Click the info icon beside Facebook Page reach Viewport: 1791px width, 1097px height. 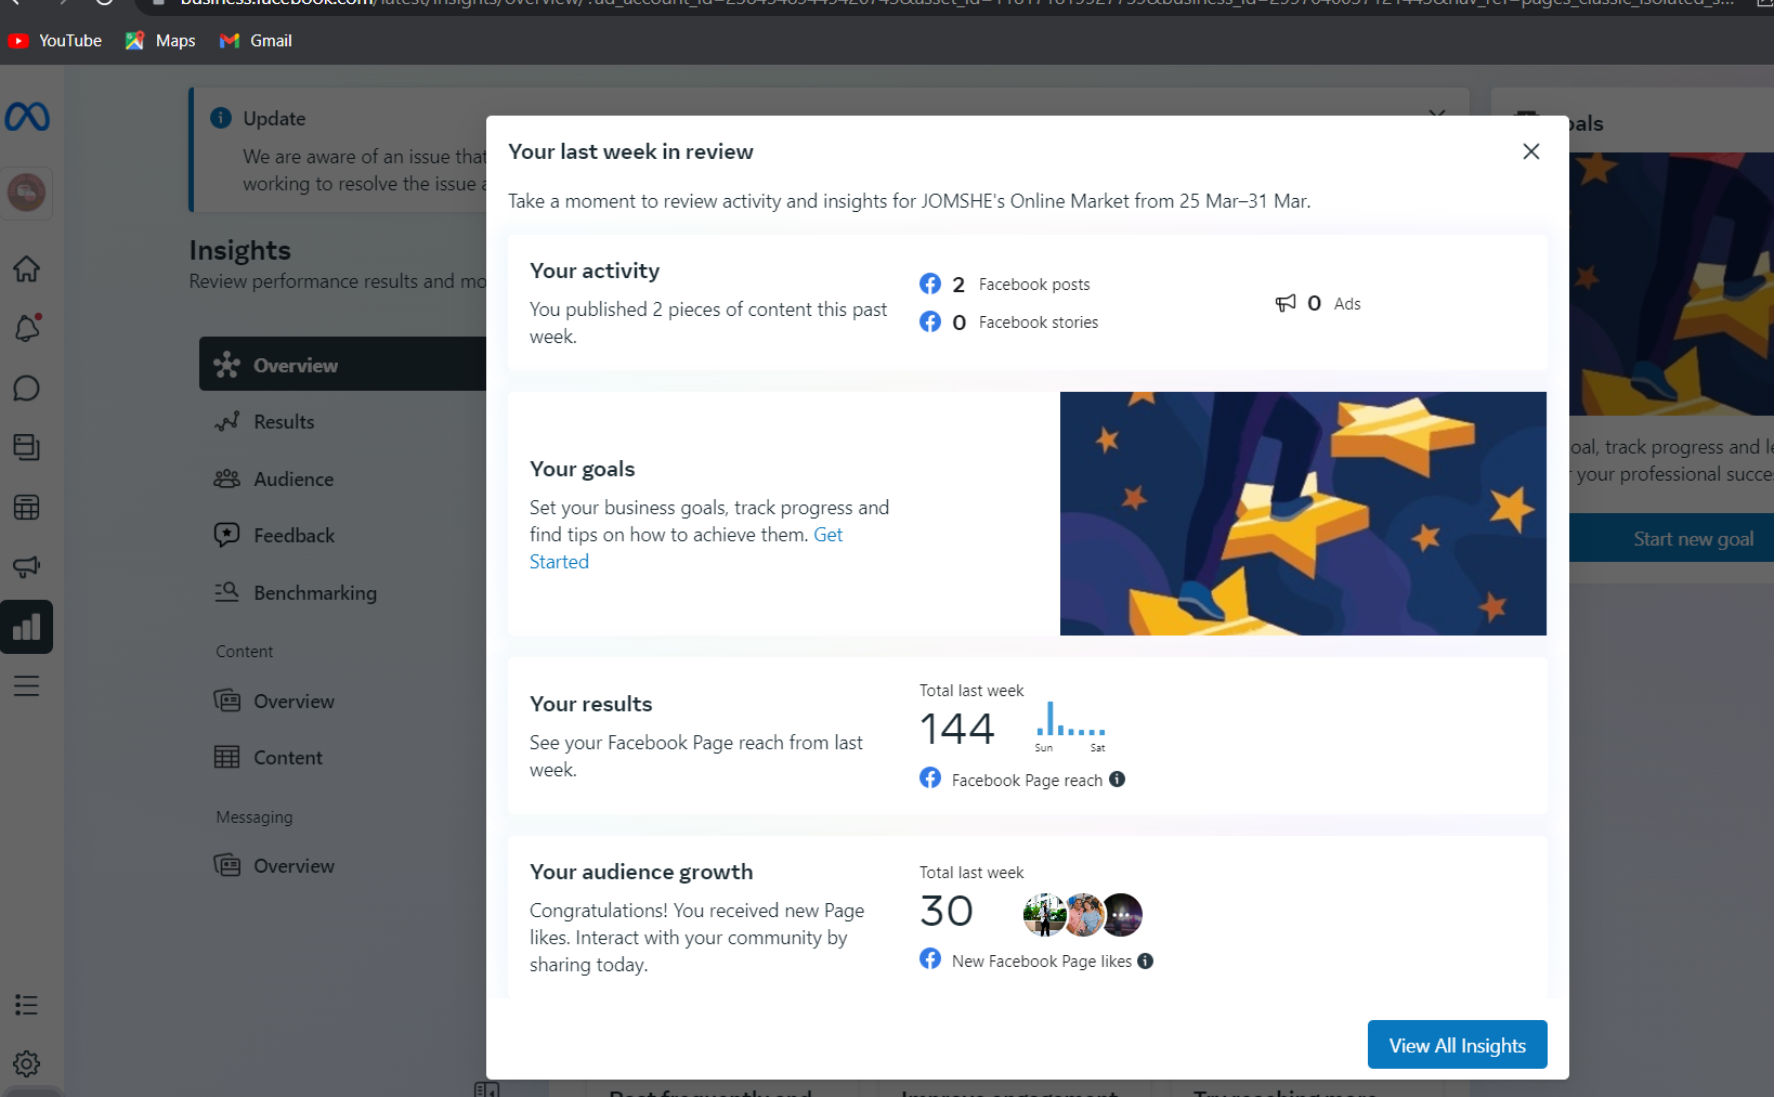1117,779
